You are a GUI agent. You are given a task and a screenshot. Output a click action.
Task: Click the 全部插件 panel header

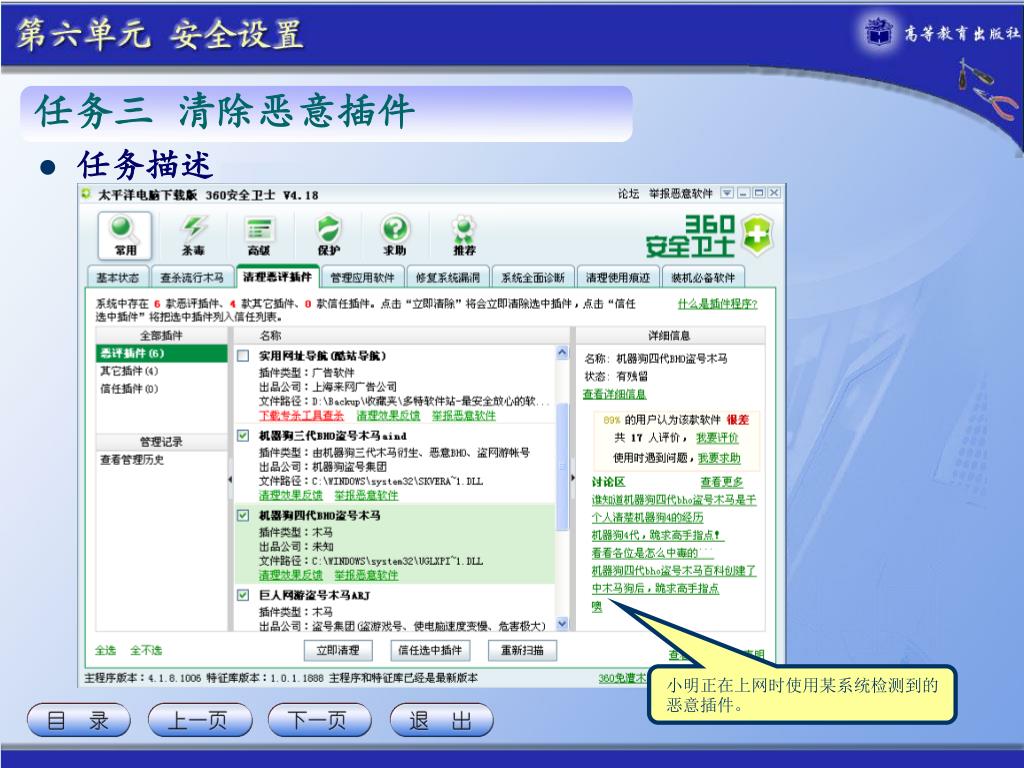pyautogui.click(x=161, y=336)
